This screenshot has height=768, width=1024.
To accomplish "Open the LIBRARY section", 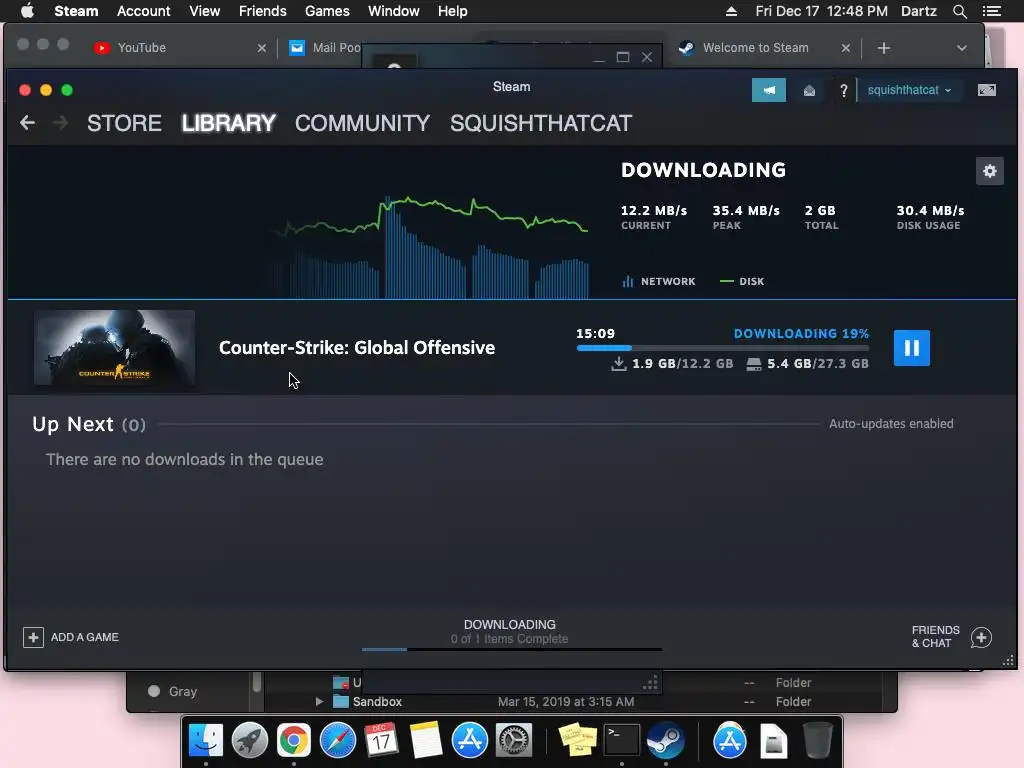I will coord(229,123).
